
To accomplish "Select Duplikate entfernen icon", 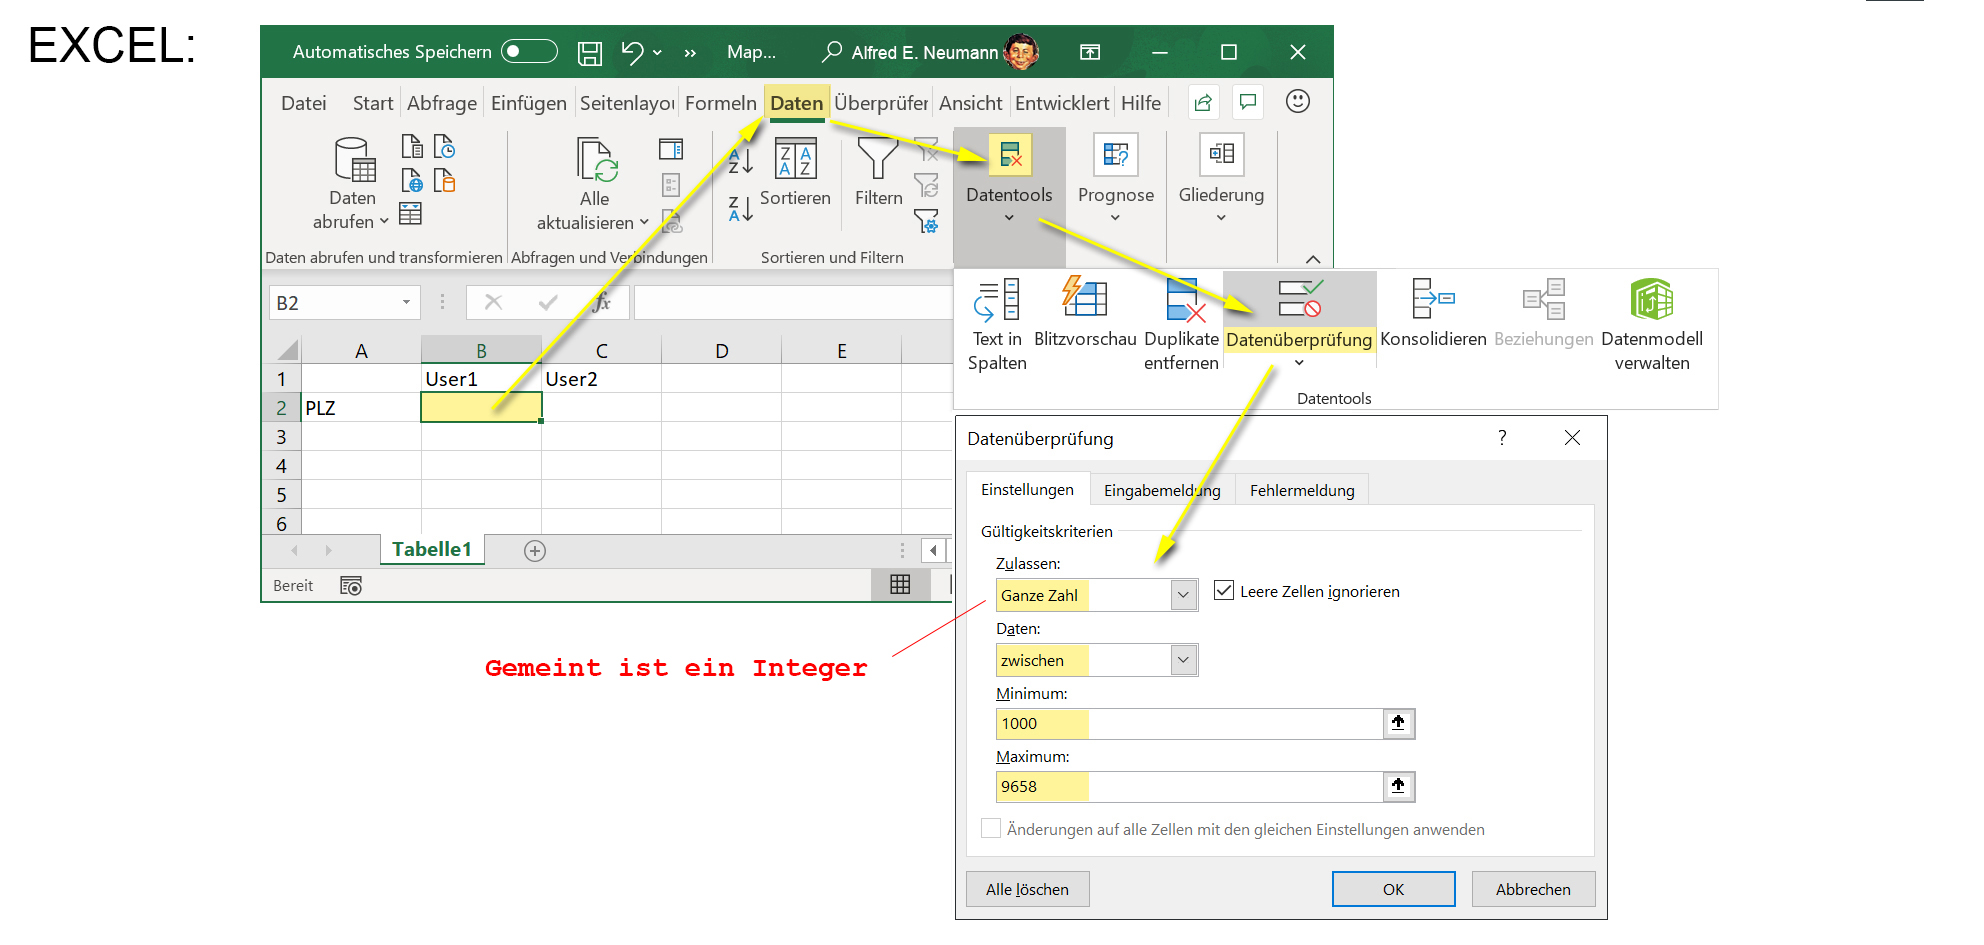I will click(x=1182, y=300).
